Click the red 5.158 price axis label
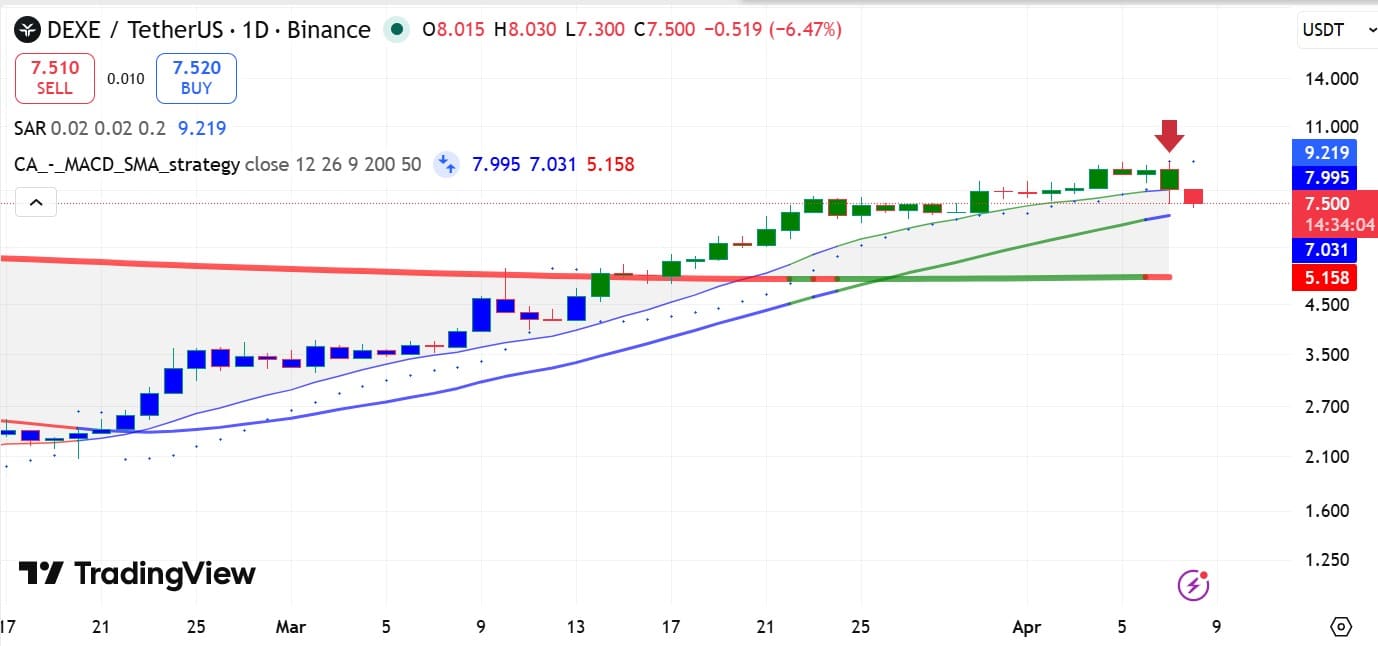The width and height of the screenshot is (1378, 646). pos(1326,278)
